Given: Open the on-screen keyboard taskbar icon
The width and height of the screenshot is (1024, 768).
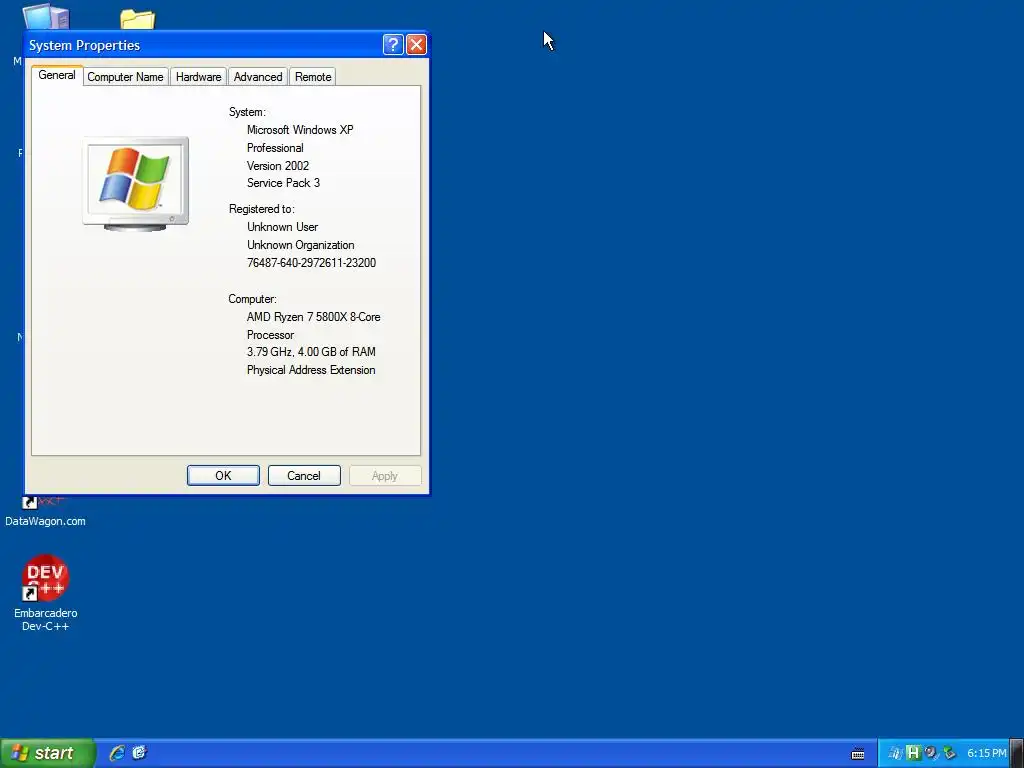Looking at the screenshot, I should (x=858, y=754).
